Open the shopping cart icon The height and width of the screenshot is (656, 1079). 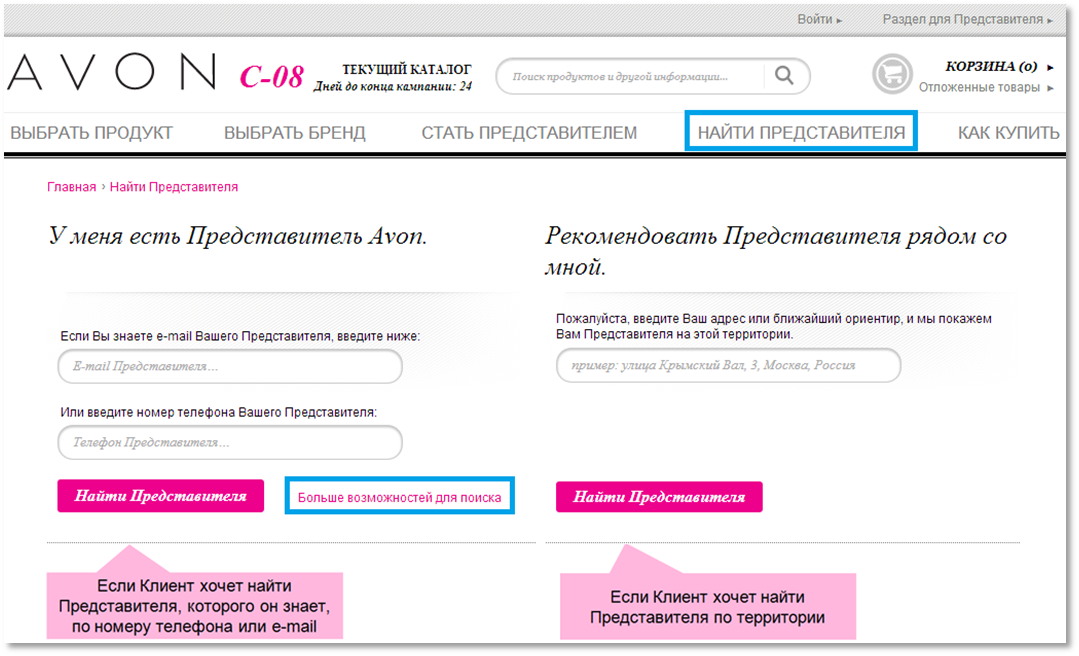893,74
